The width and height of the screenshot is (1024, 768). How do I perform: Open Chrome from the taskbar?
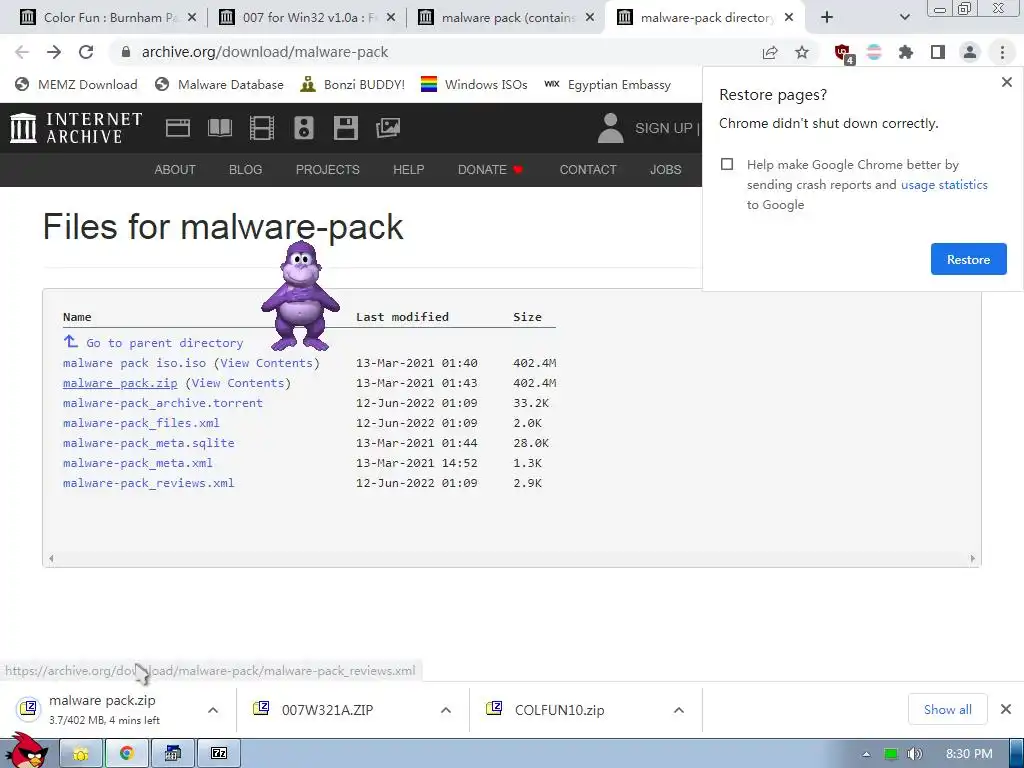coord(127,754)
